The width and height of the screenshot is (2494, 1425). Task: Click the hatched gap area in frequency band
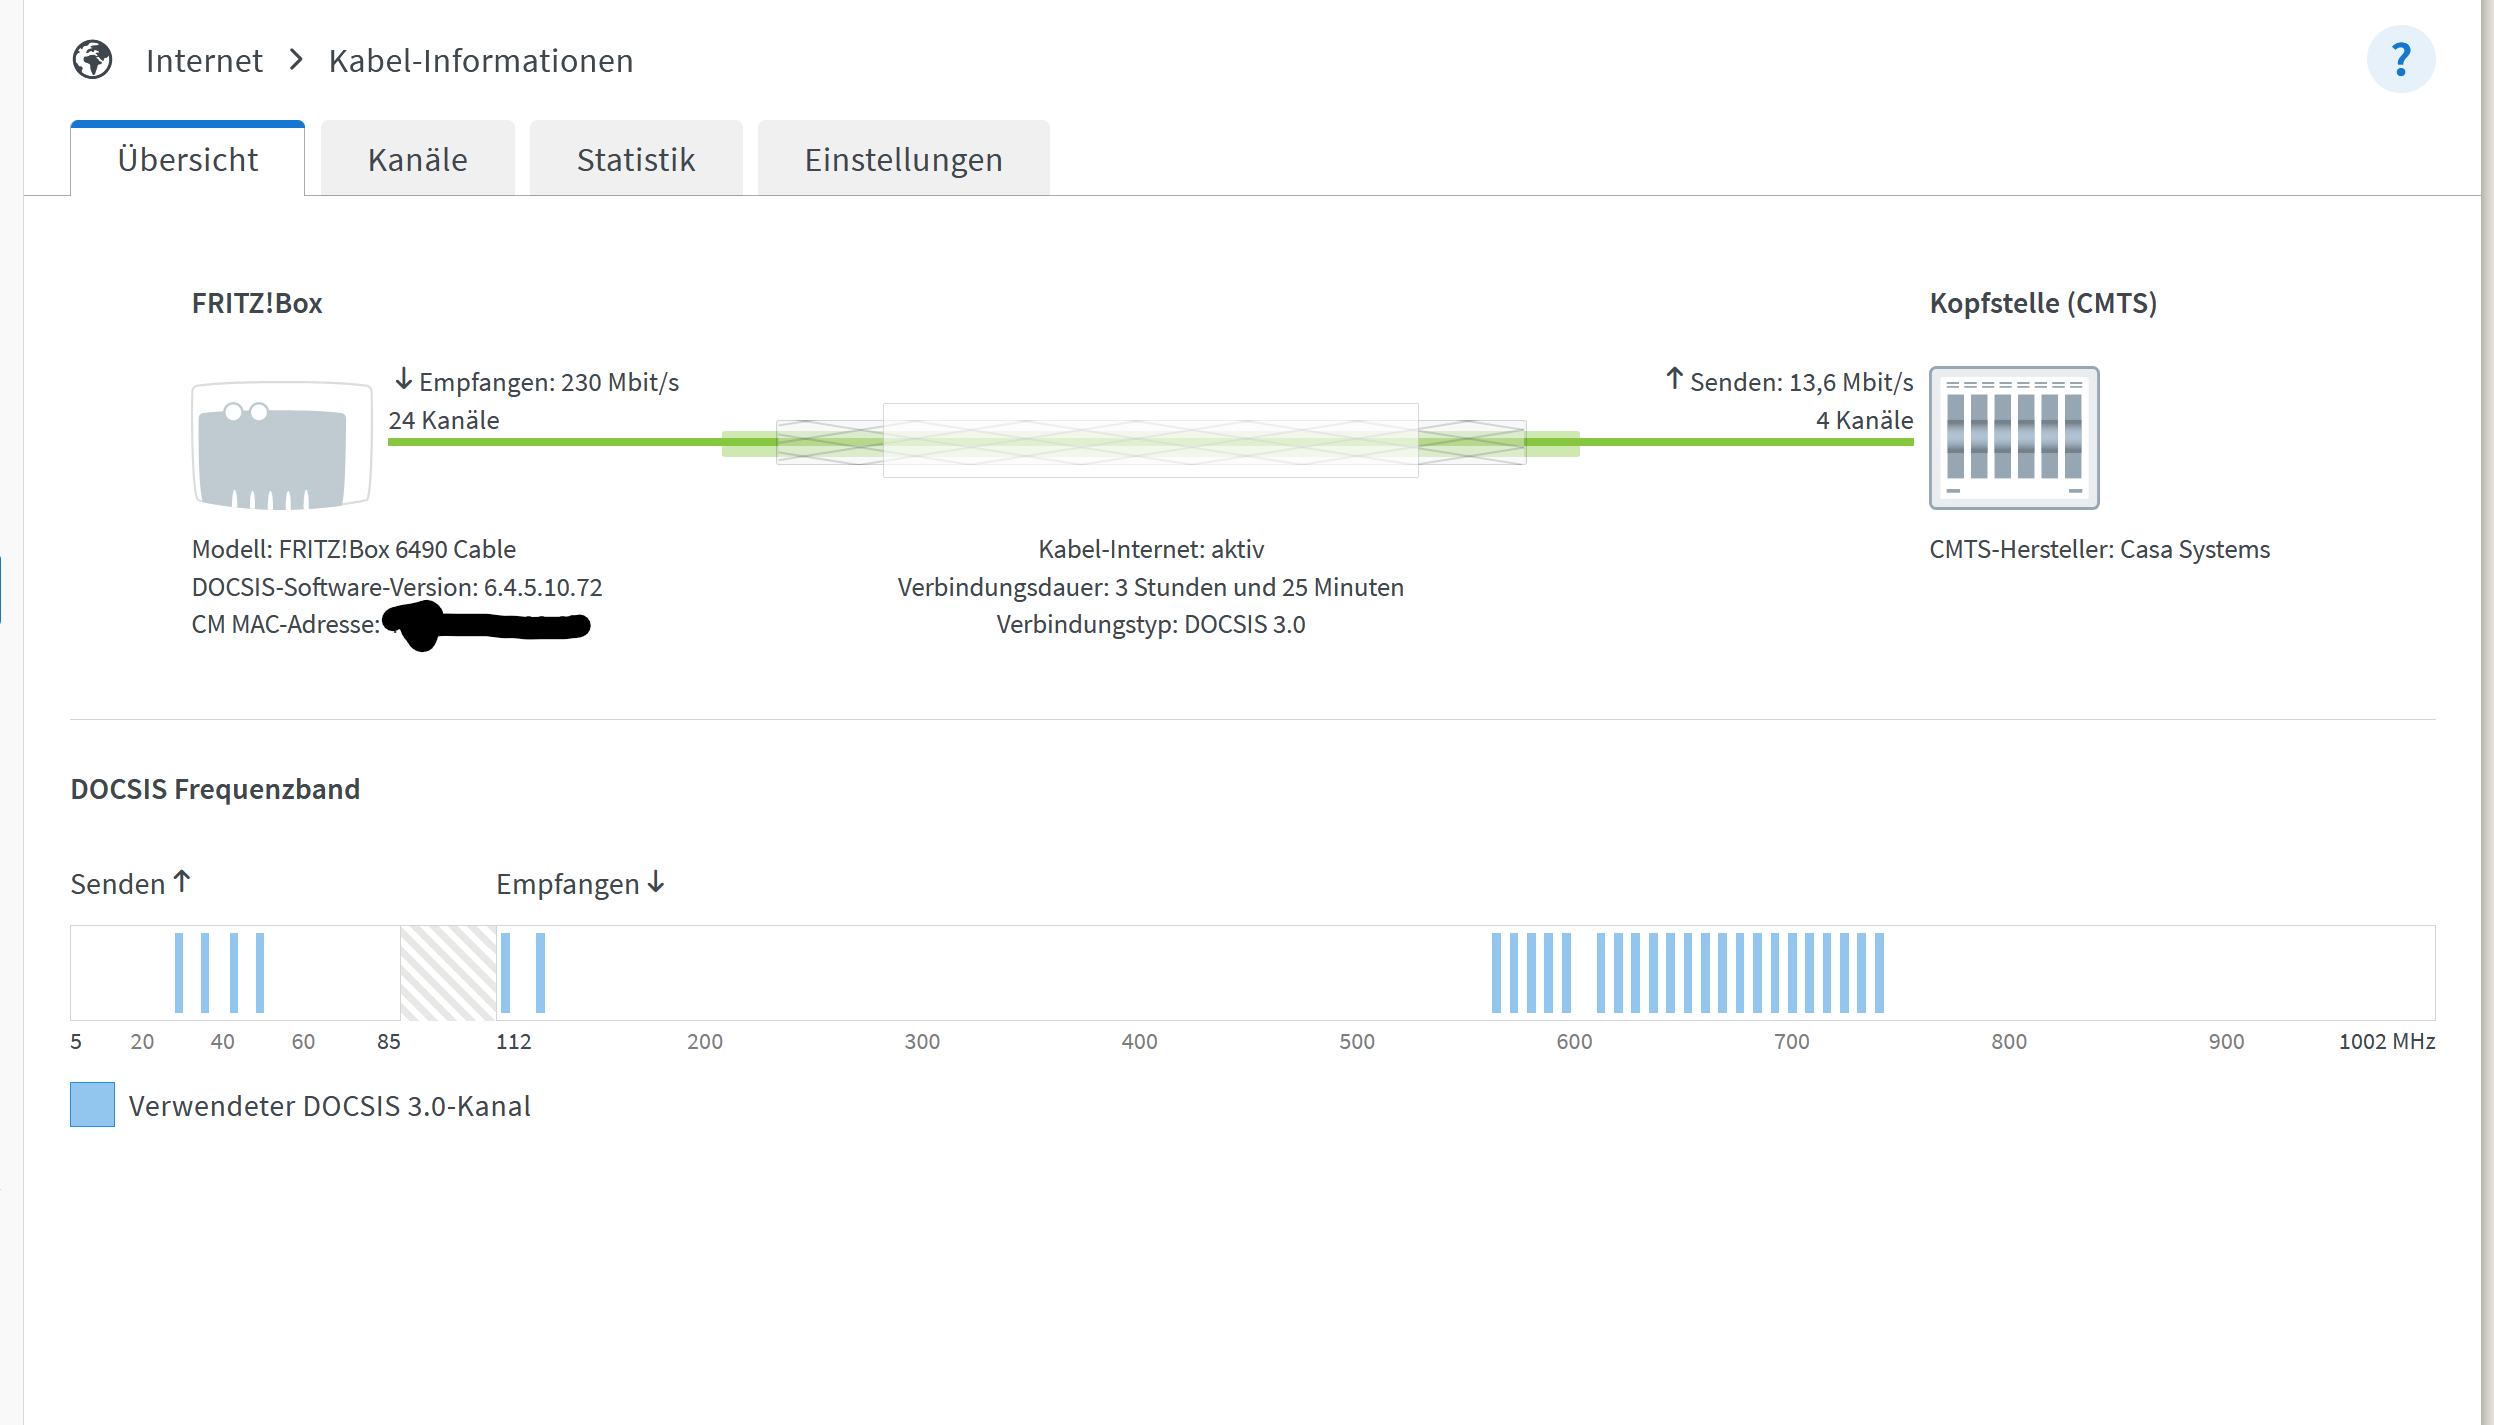(x=448, y=972)
